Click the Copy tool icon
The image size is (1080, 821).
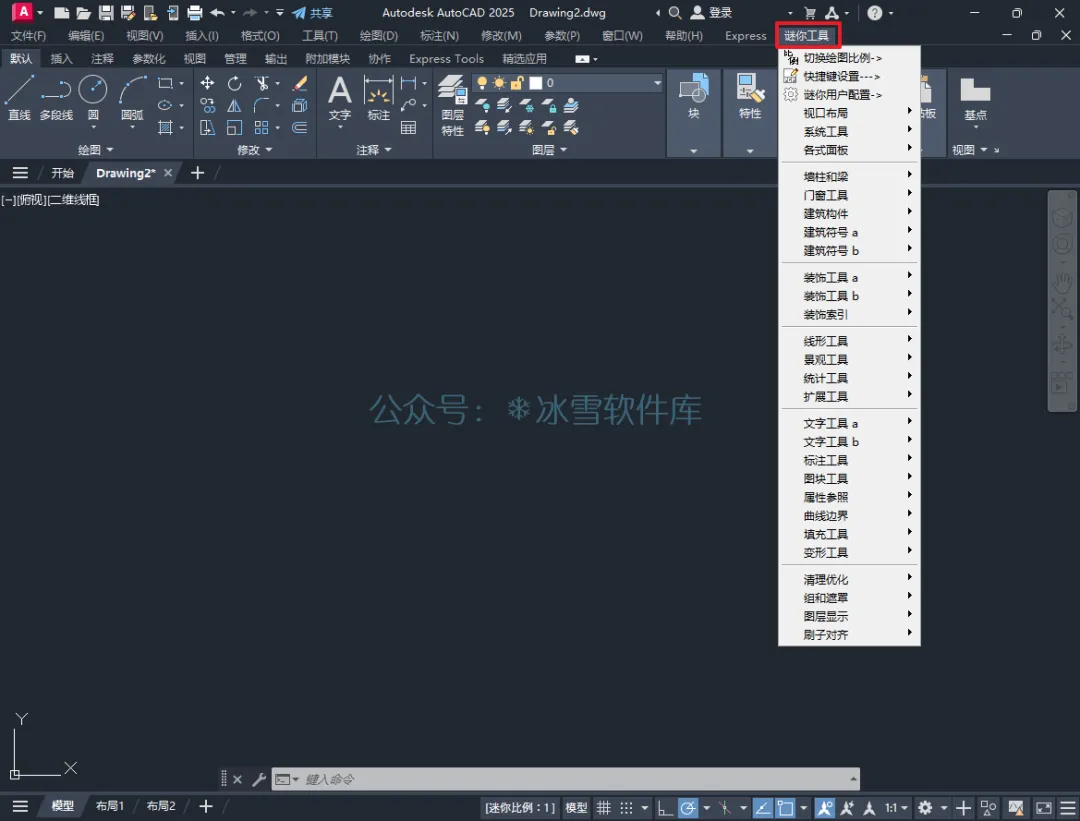tap(207, 105)
